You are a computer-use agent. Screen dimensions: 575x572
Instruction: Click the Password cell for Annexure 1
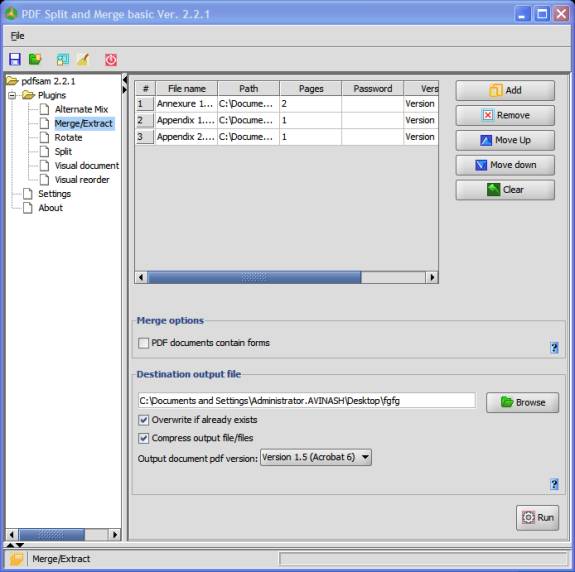[x=373, y=104]
